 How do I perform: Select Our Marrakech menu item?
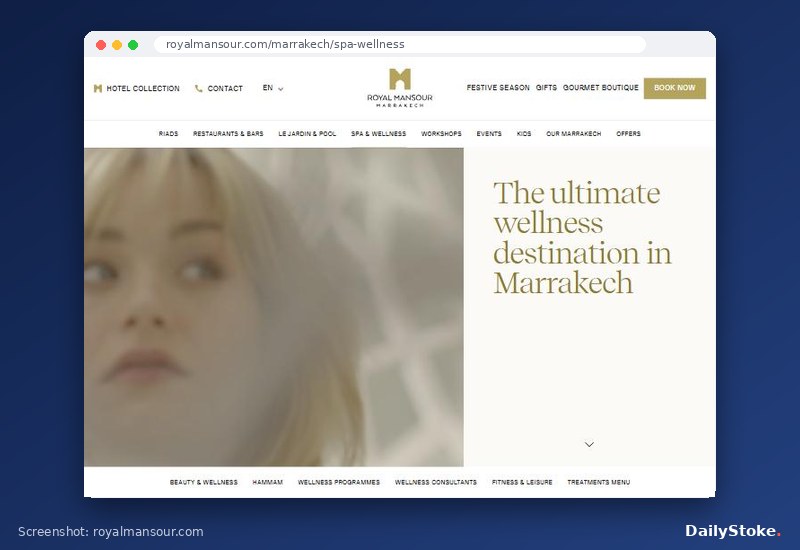click(573, 134)
